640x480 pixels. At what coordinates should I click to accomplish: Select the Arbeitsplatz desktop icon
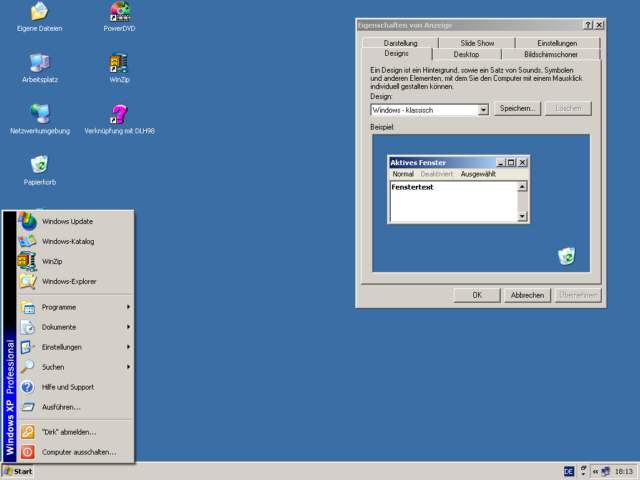[39, 63]
